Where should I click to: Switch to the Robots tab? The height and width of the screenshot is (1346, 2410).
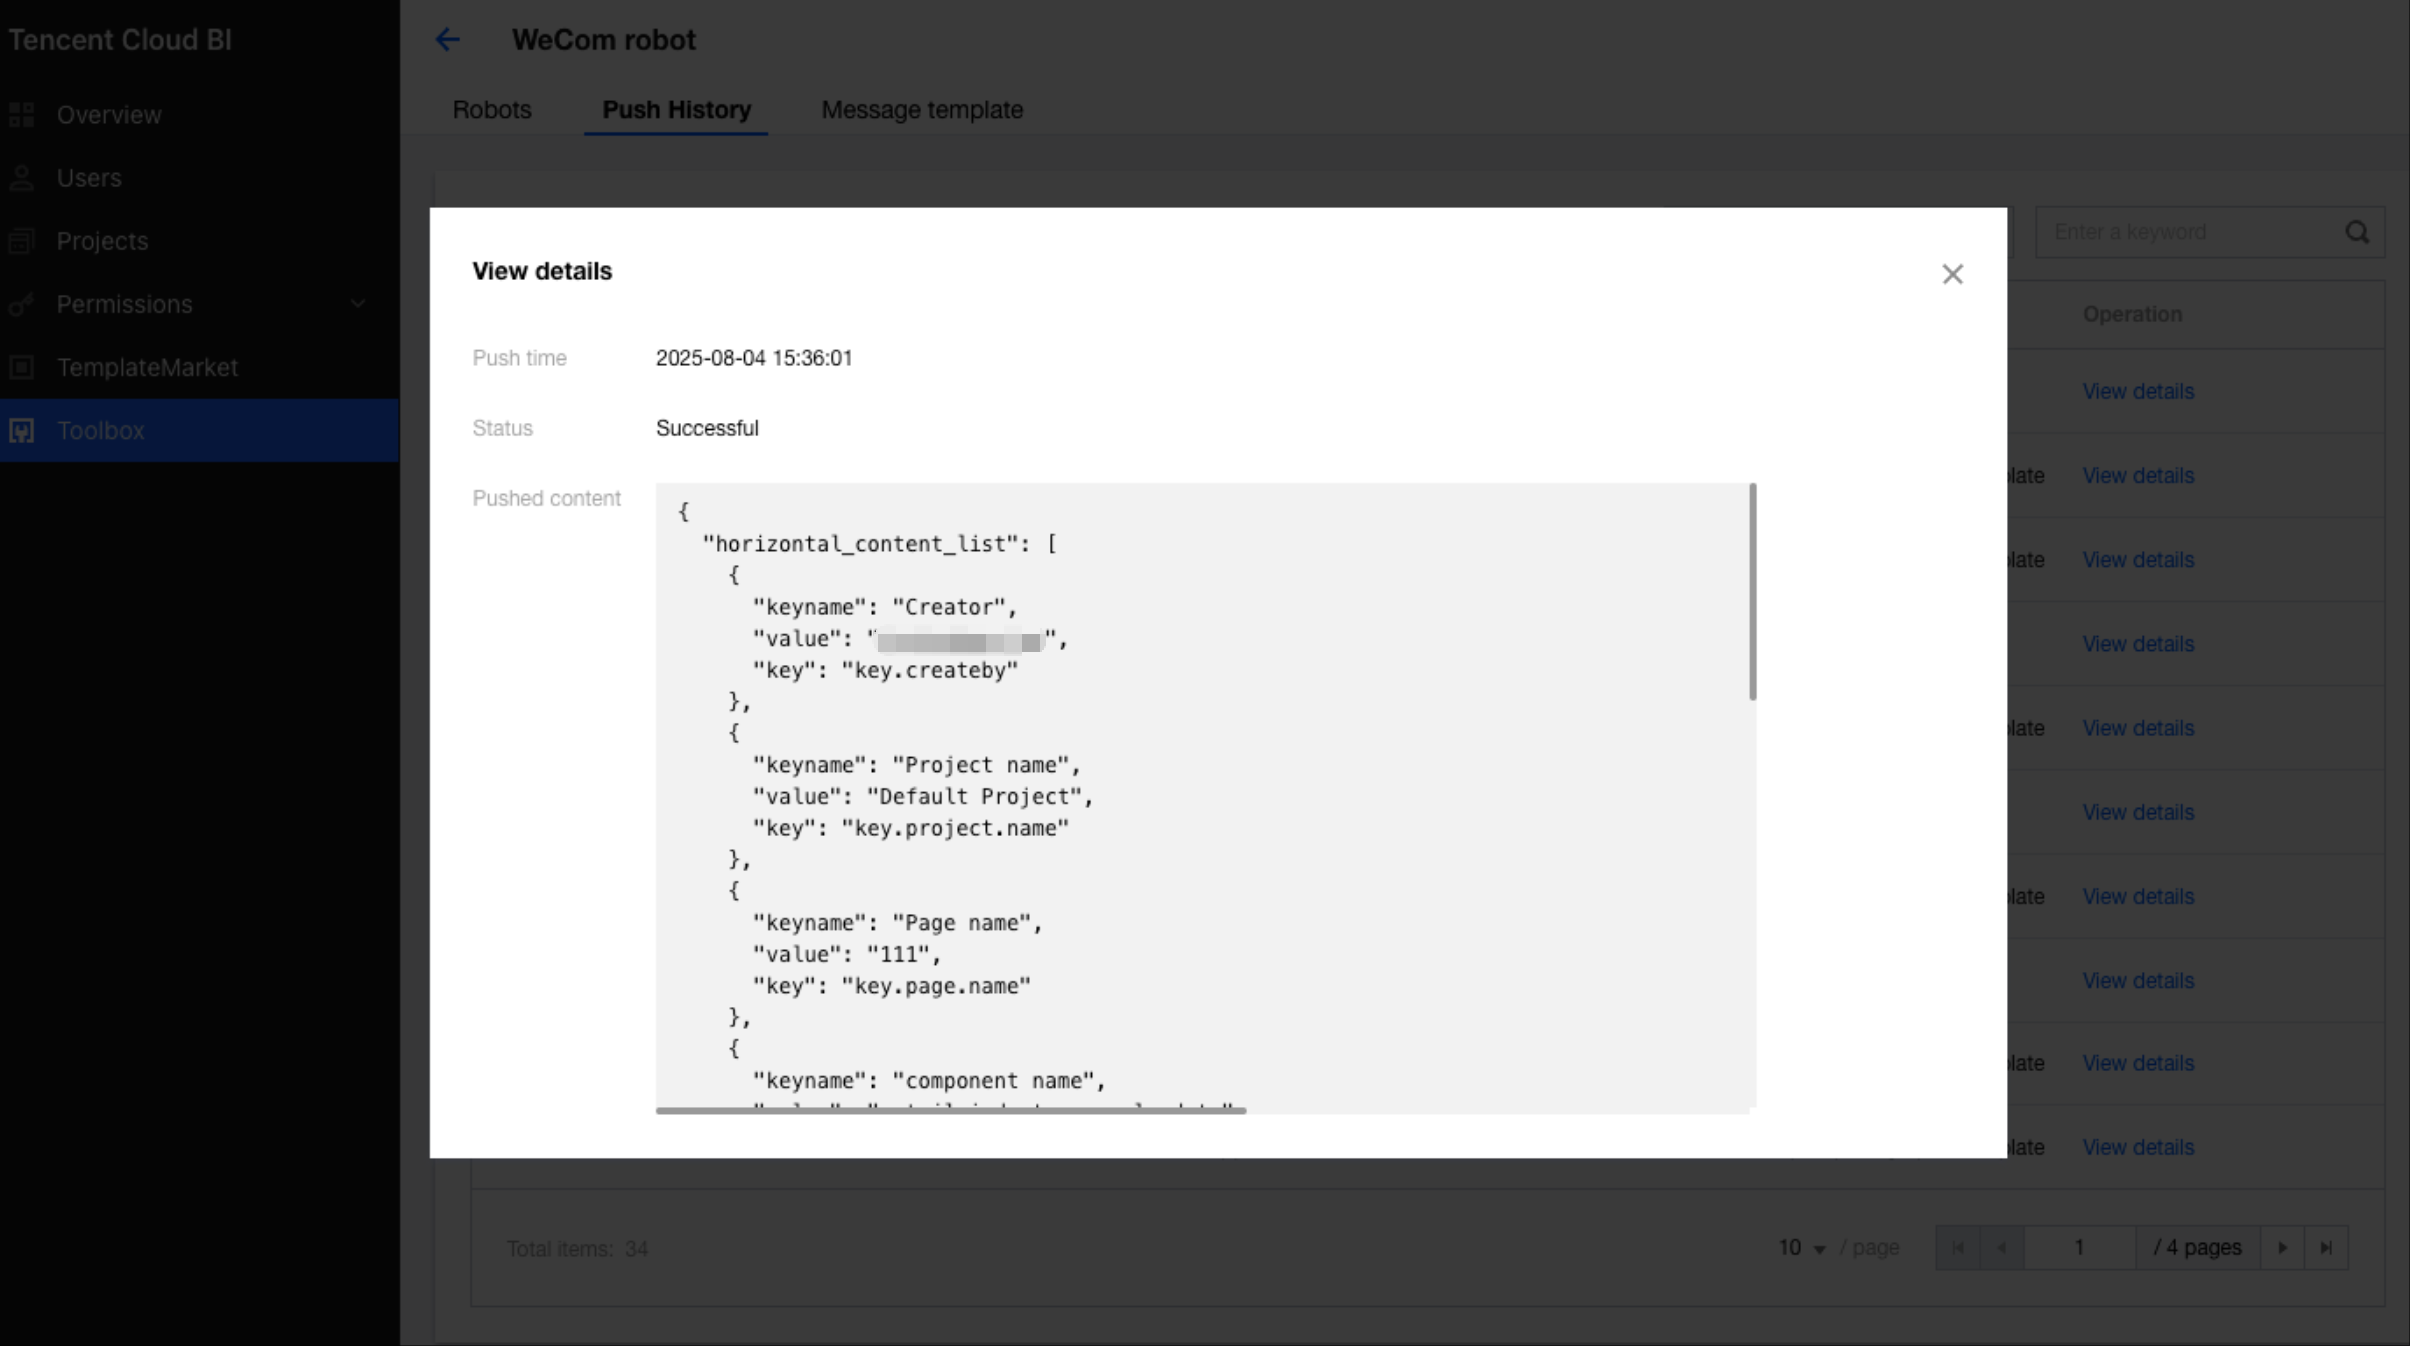pos(492,110)
